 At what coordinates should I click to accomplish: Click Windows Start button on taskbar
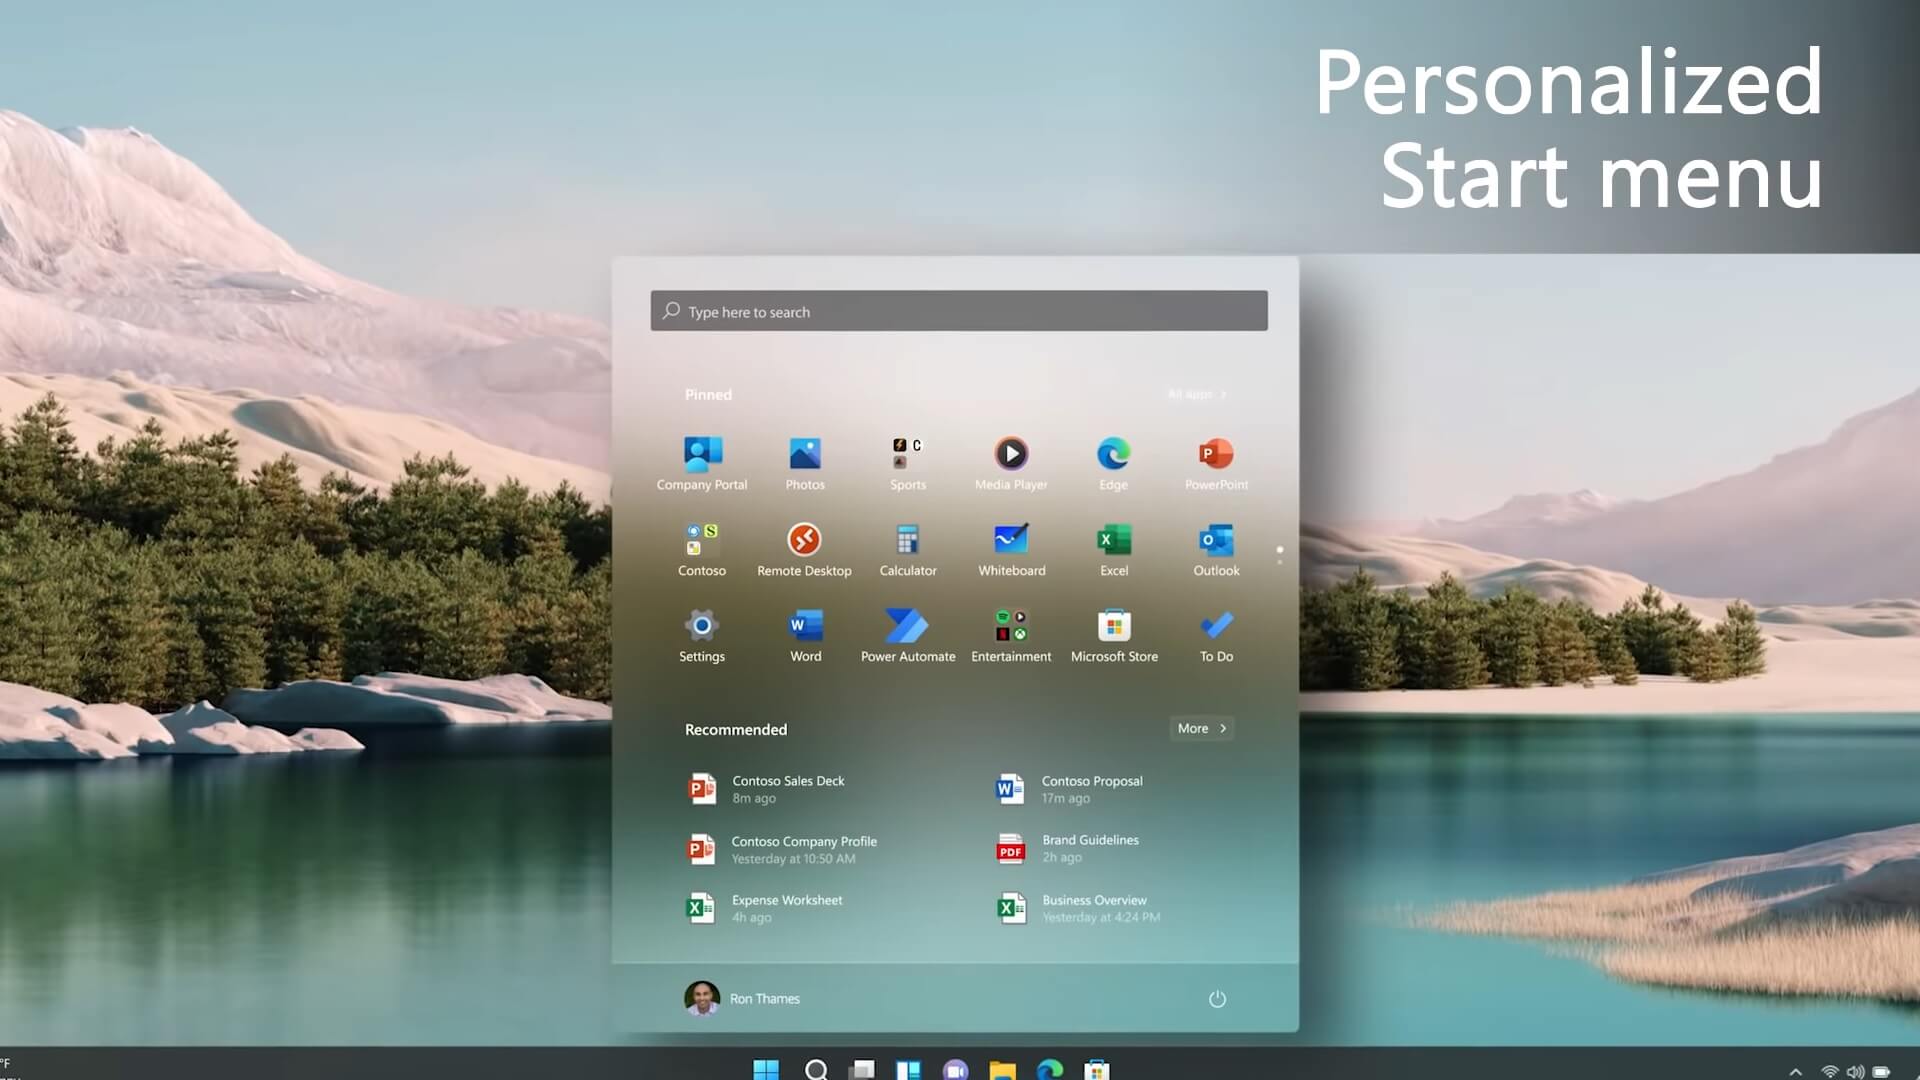[x=766, y=1068]
